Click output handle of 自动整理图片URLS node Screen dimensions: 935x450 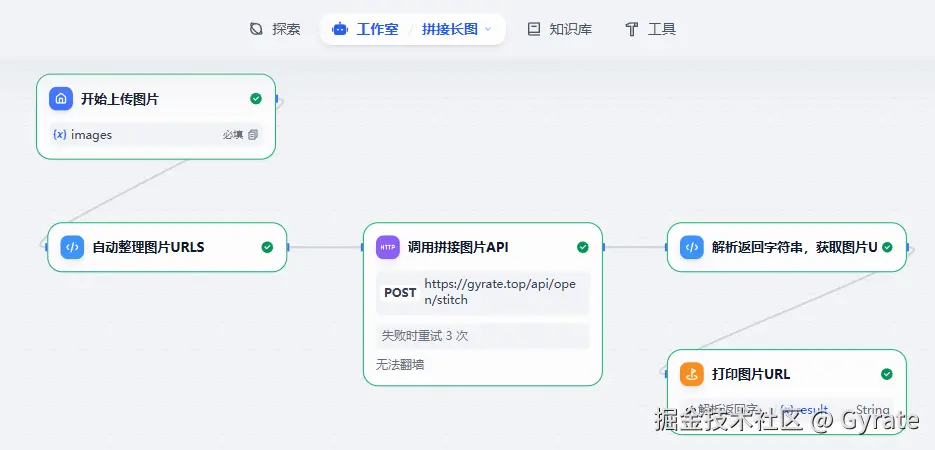pyautogui.click(x=287, y=247)
